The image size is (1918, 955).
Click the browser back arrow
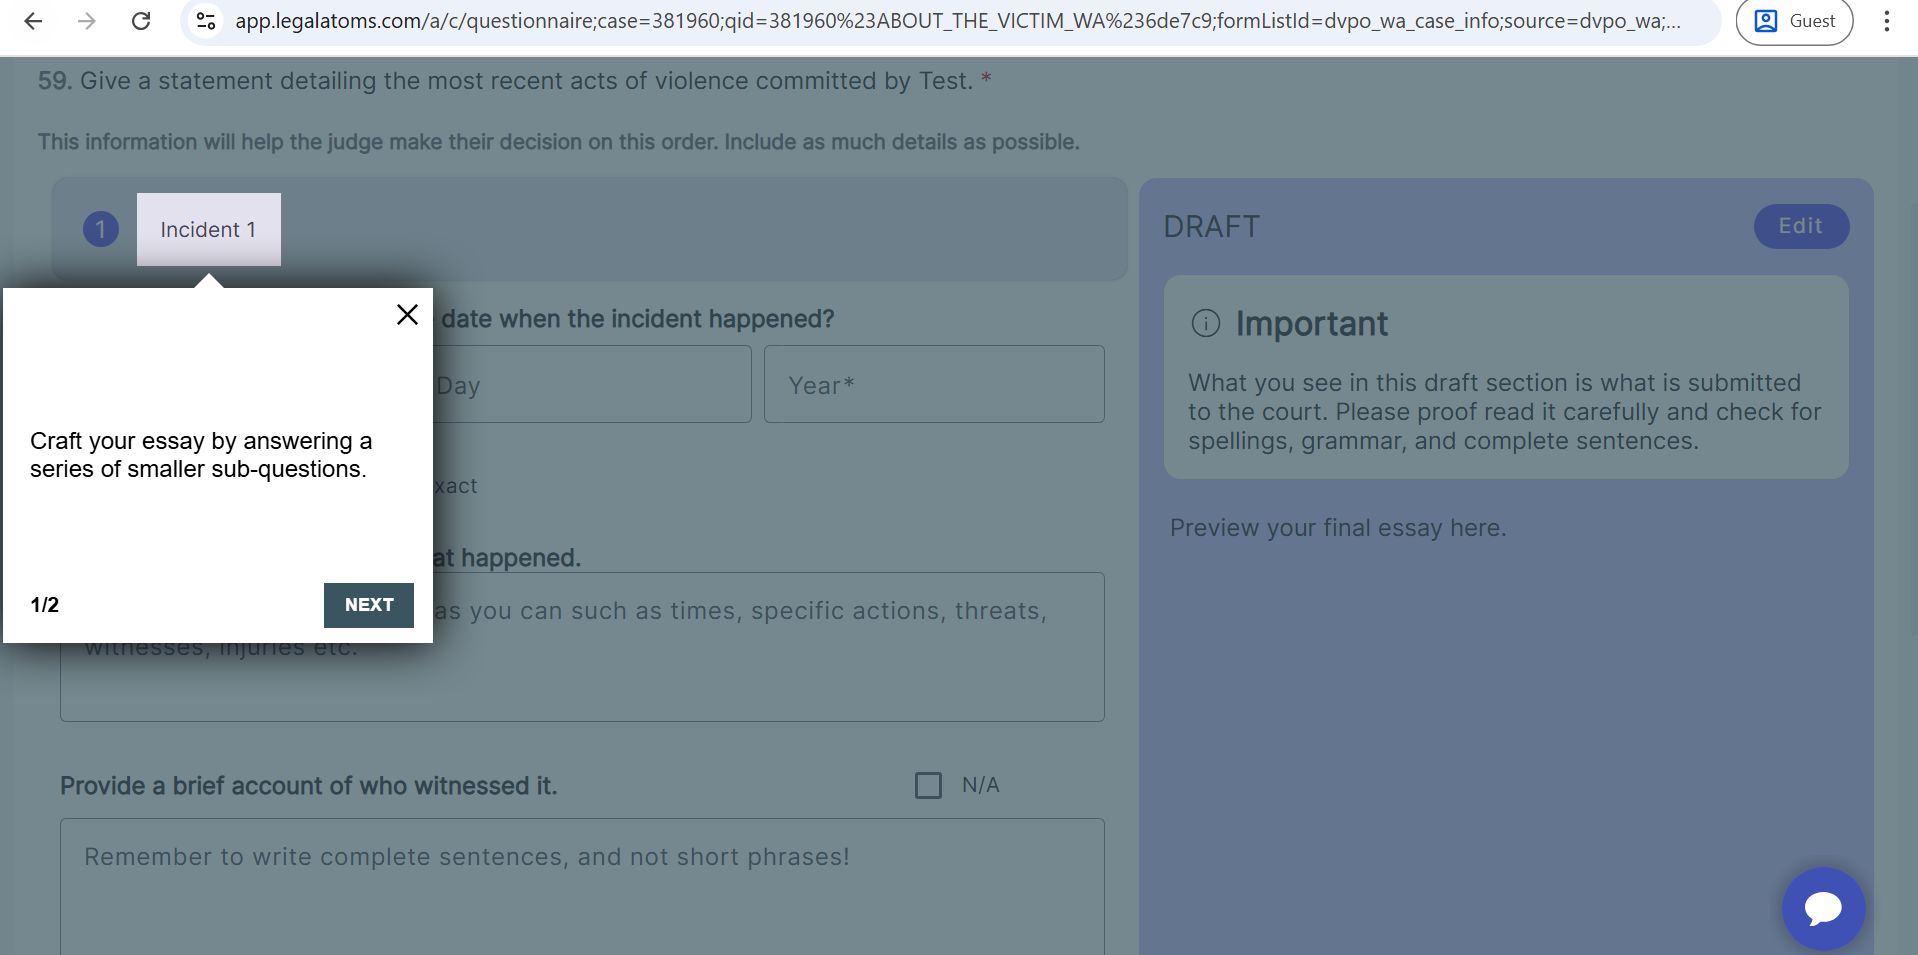pyautogui.click(x=33, y=21)
